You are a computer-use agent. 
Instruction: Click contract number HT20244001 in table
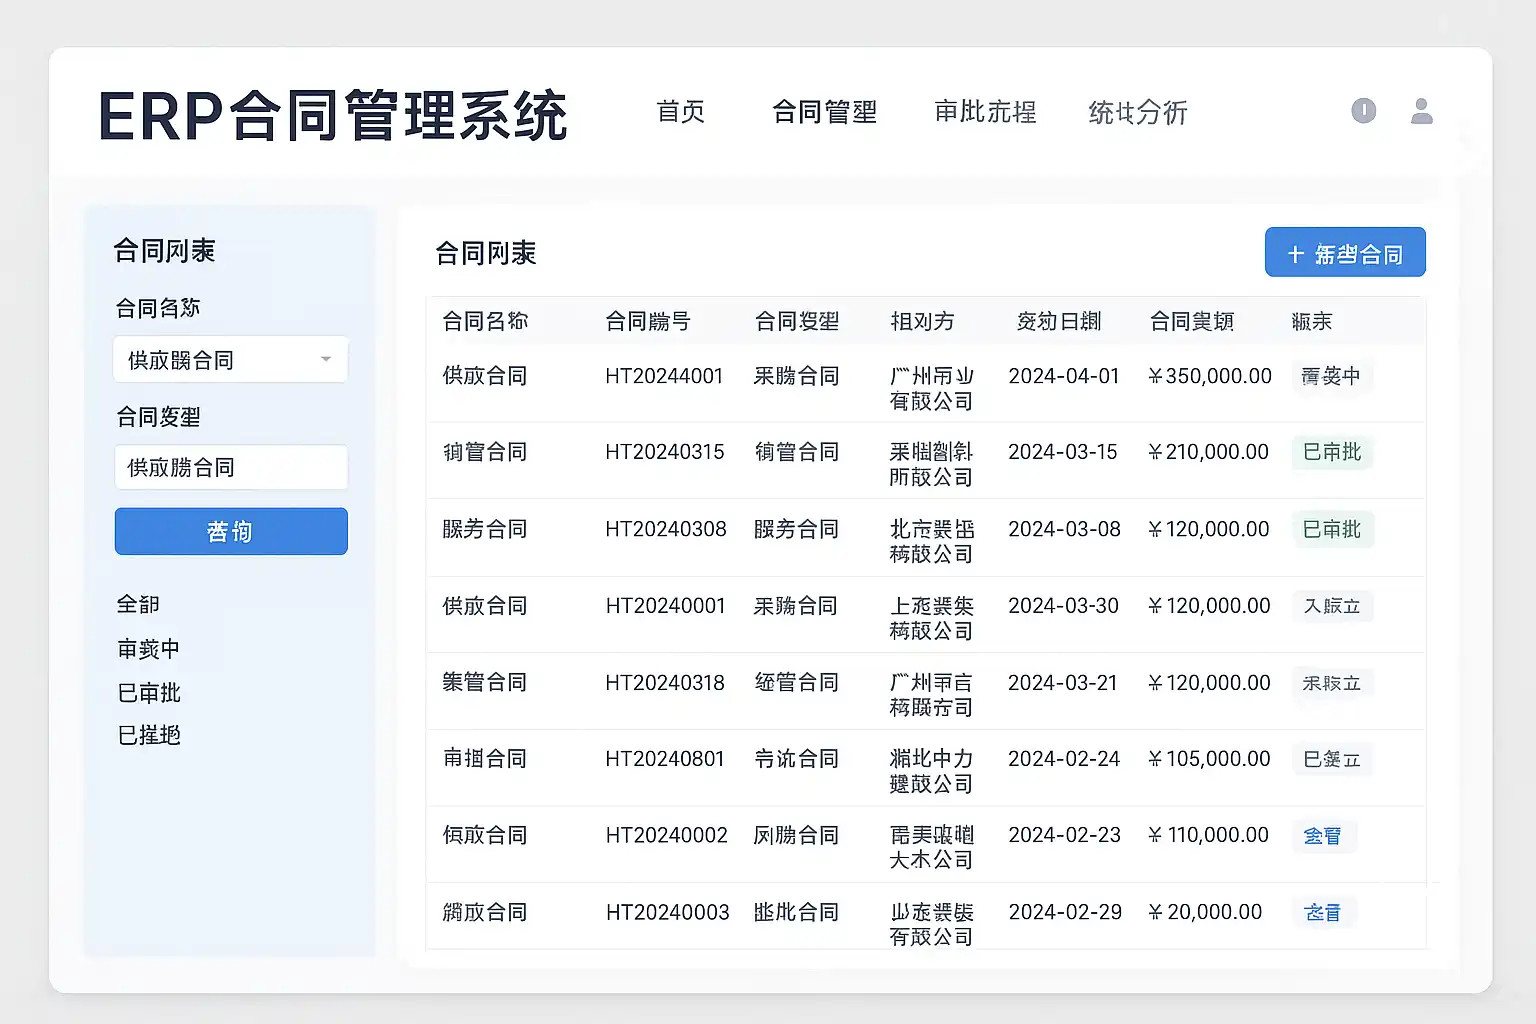(x=663, y=376)
